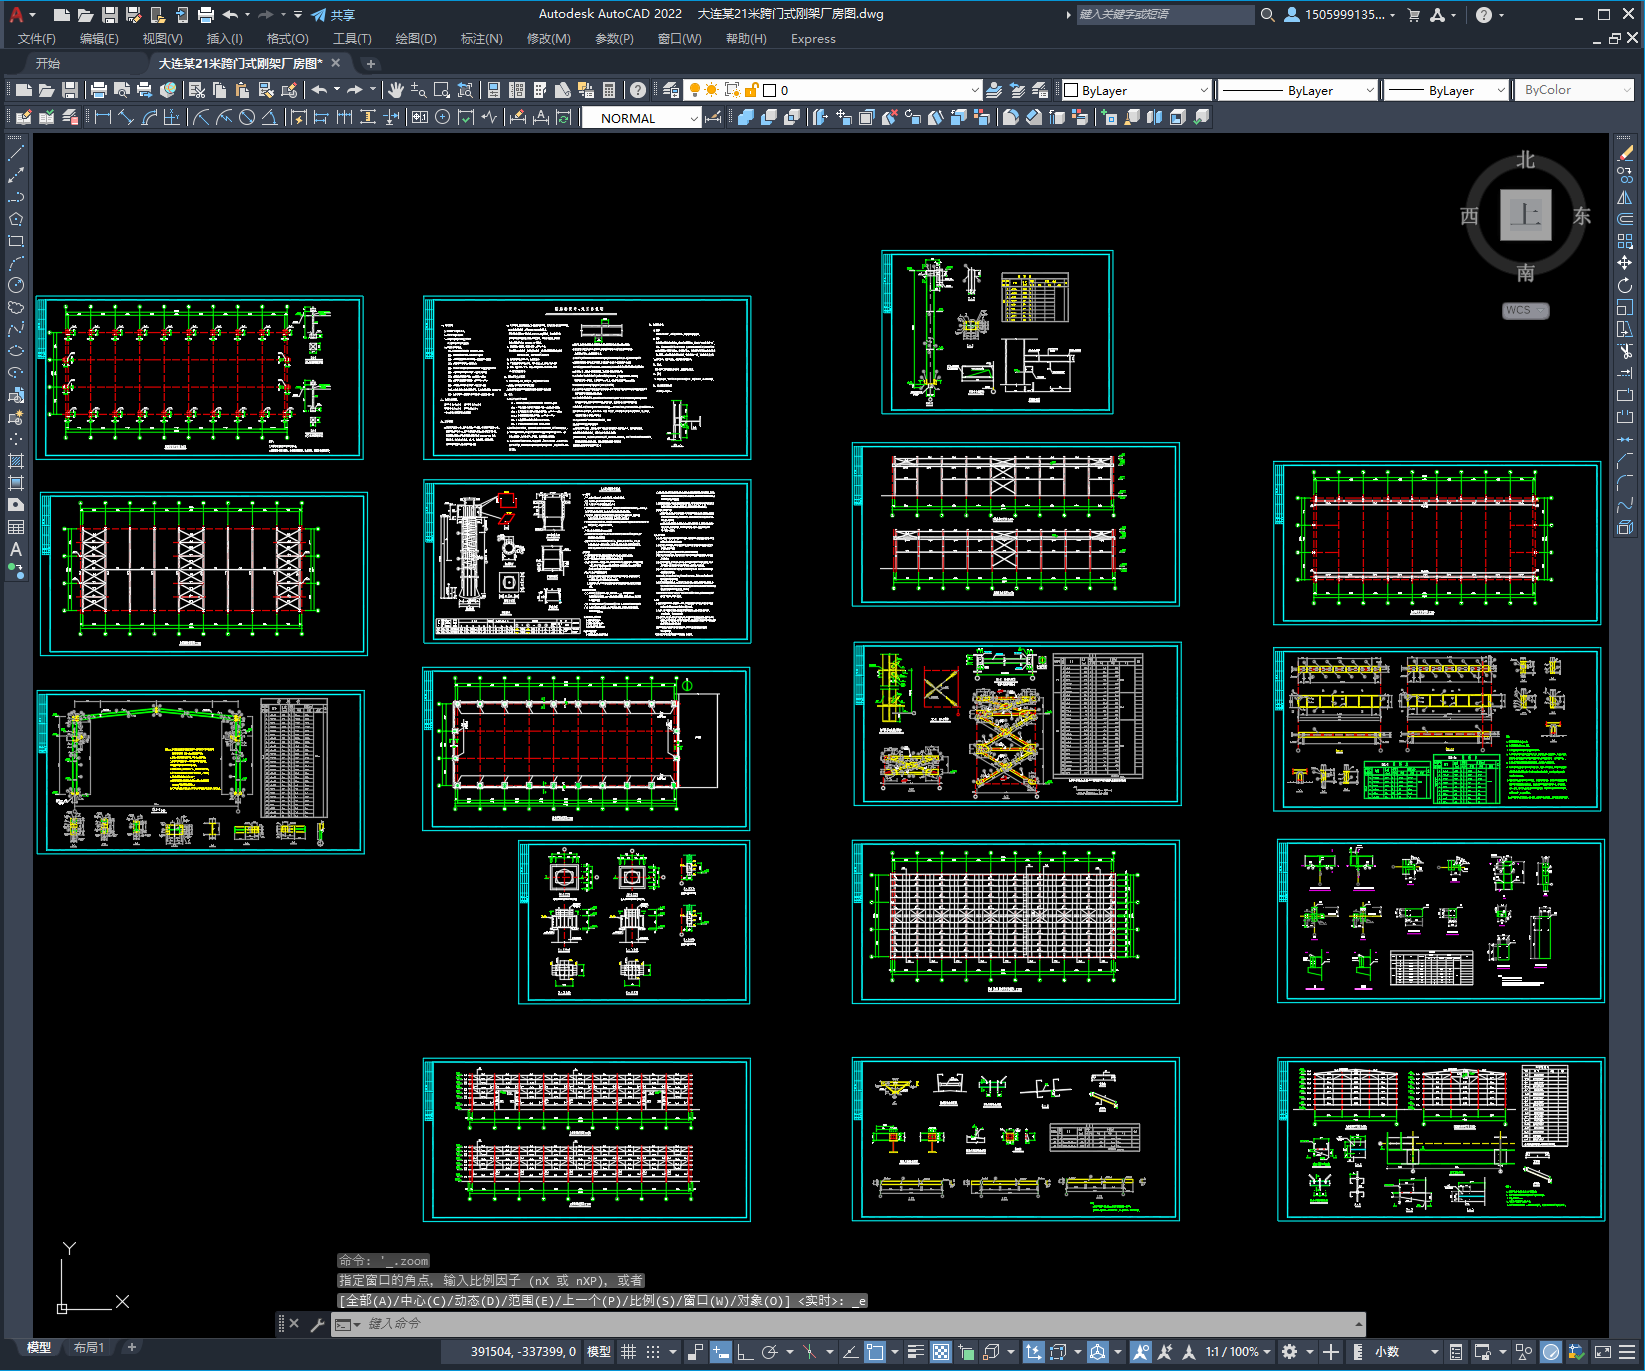This screenshot has width=1645, height=1371.
Task: Open the QuickCalc calculator icon
Action: pos(609,90)
